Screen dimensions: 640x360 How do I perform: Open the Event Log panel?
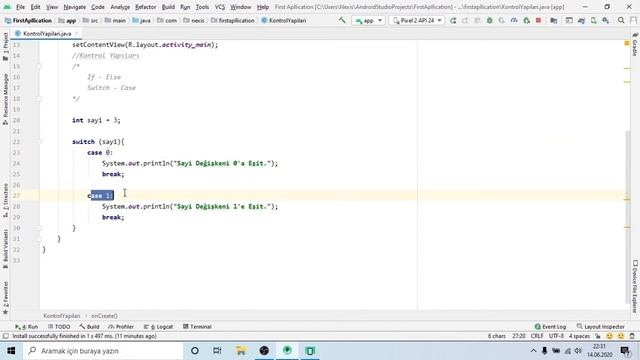(550, 327)
